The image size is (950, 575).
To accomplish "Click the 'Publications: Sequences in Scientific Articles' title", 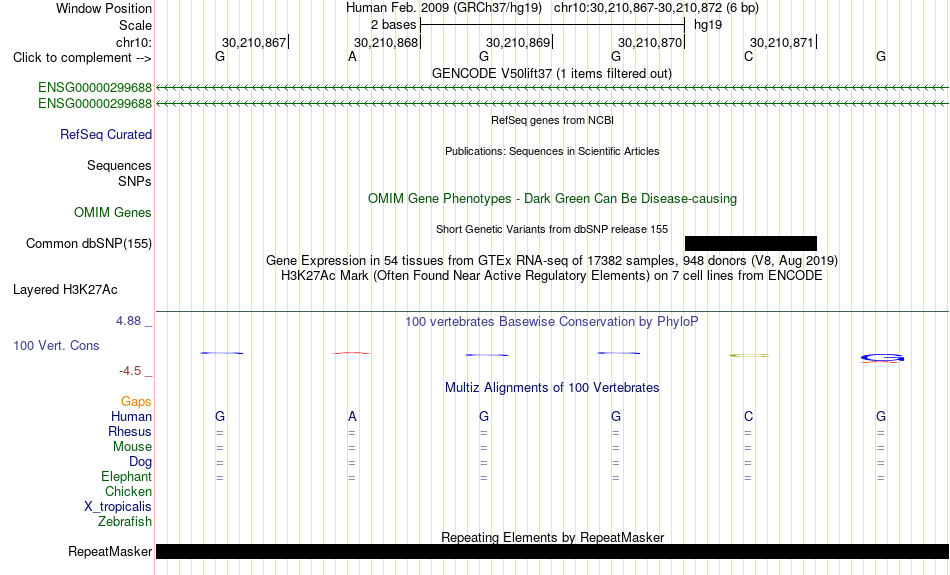I will (552, 151).
